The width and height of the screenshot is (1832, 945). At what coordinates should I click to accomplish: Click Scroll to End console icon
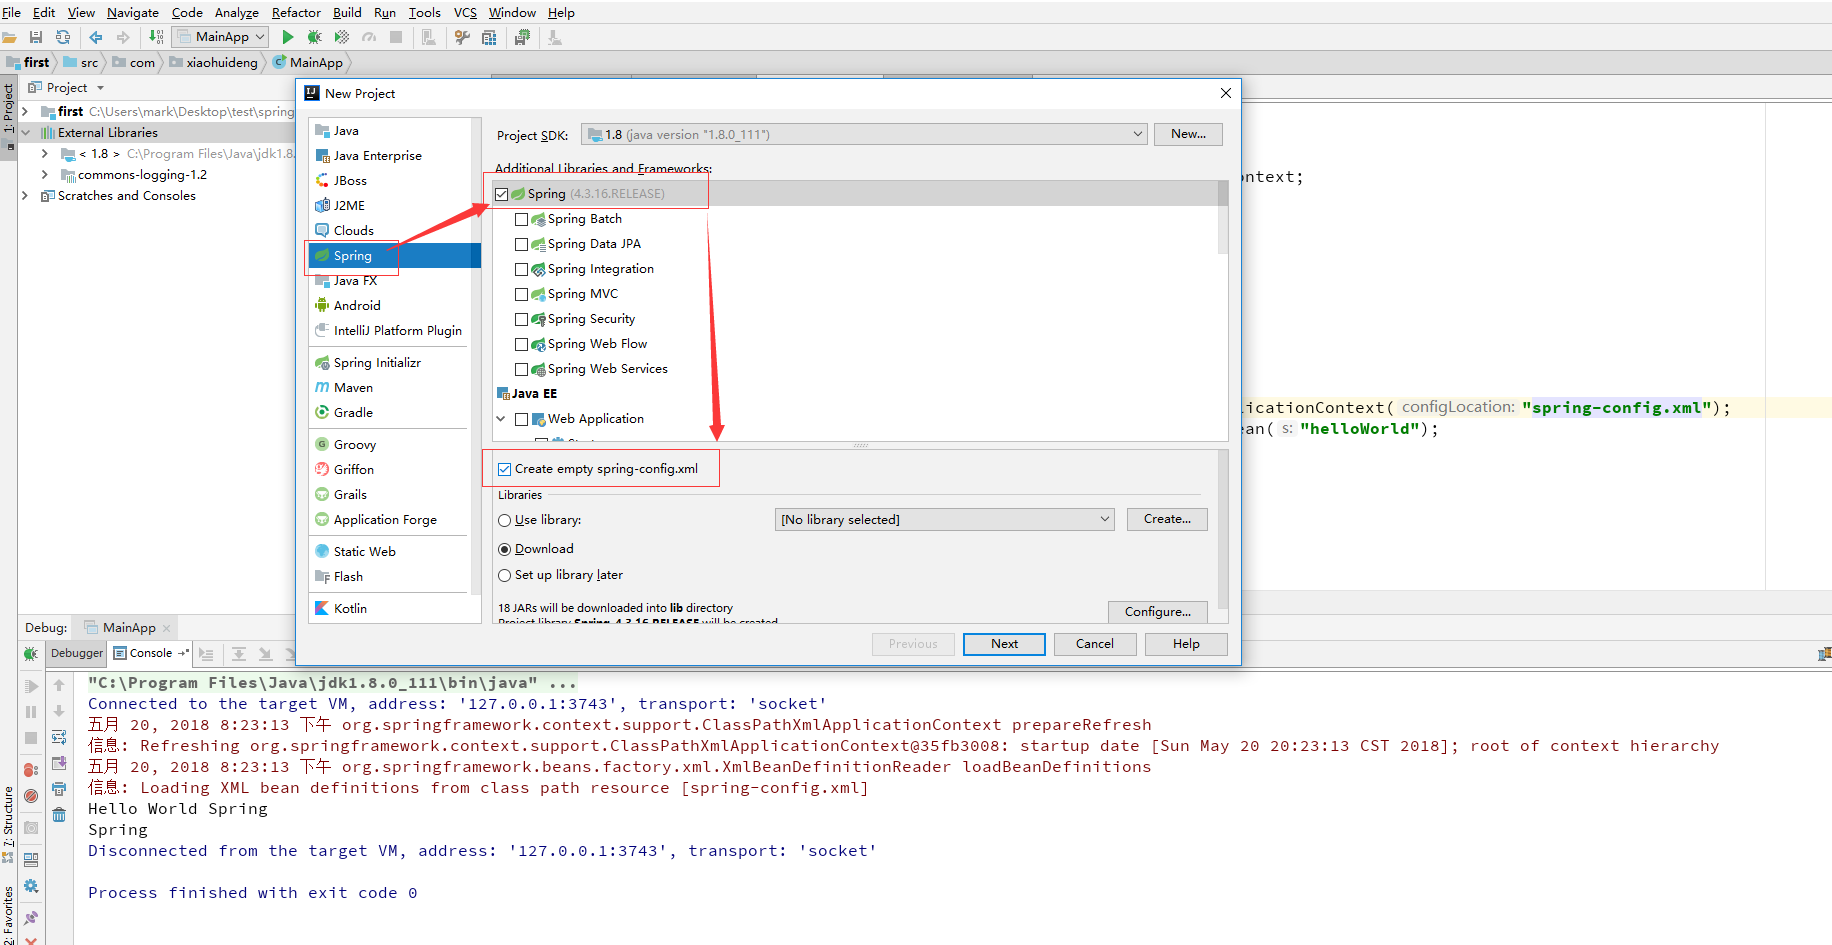(x=59, y=763)
